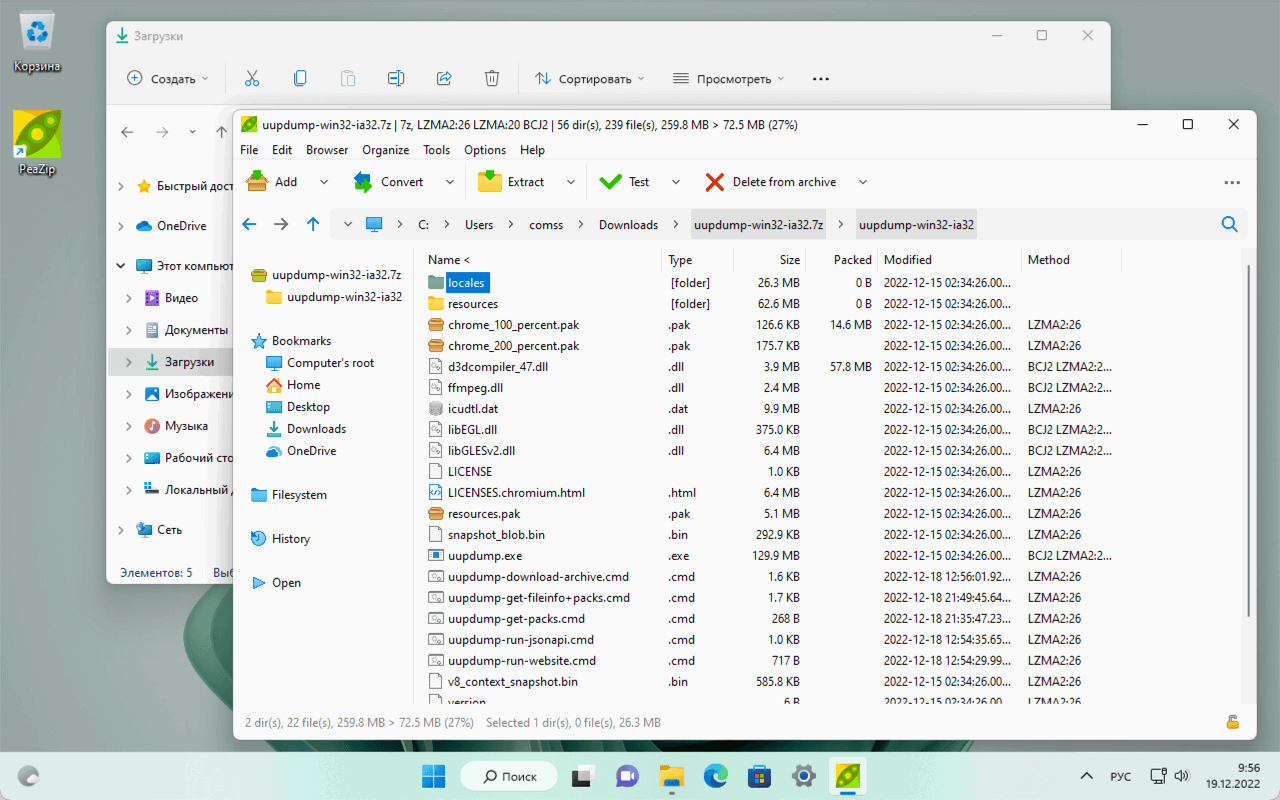
Task: Click the Delete trash icon in Загрузки window
Action: tap(492, 78)
